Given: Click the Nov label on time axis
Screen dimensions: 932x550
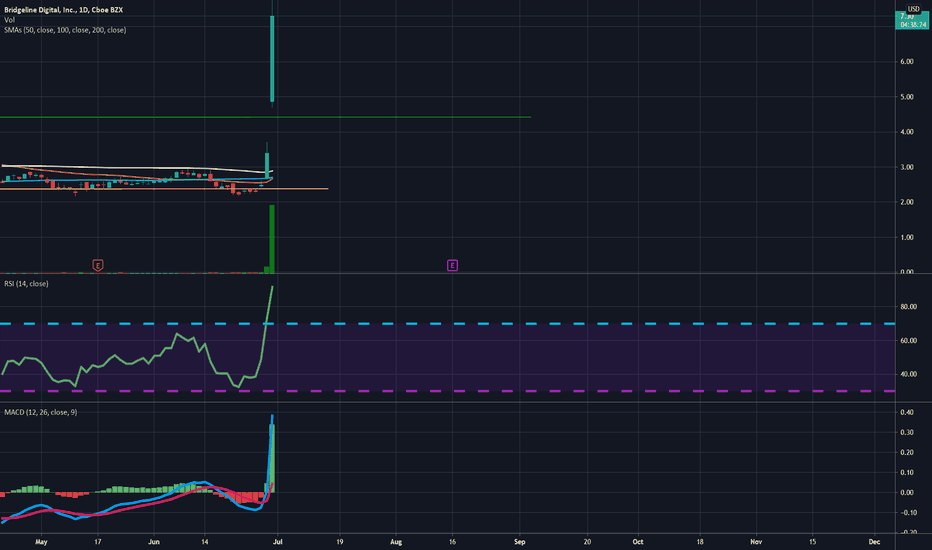Looking at the screenshot, I should click(x=756, y=542).
